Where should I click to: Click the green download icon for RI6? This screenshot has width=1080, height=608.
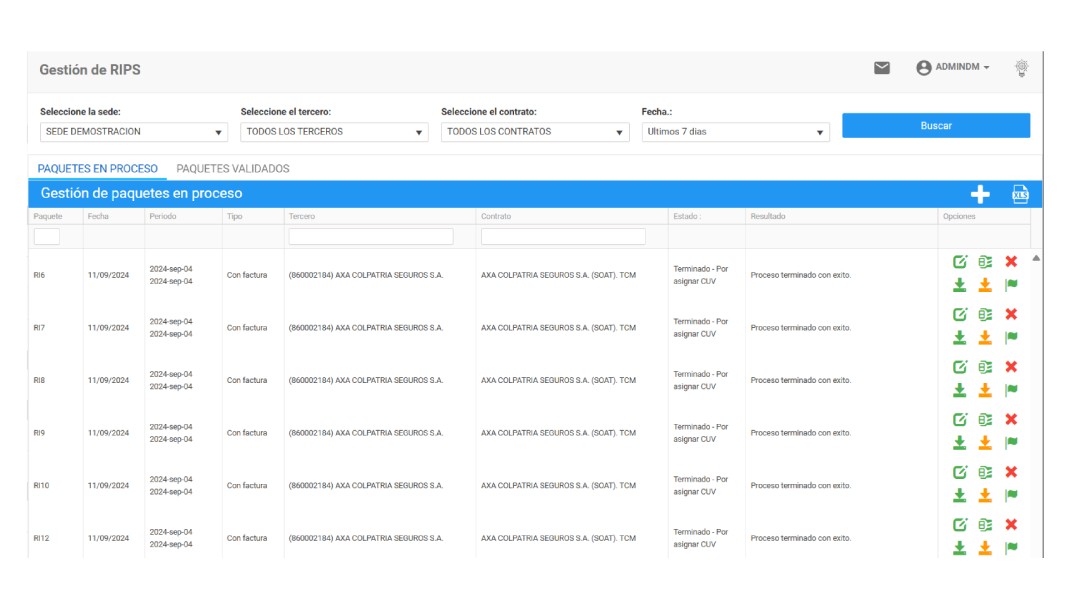click(x=959, y=284)
